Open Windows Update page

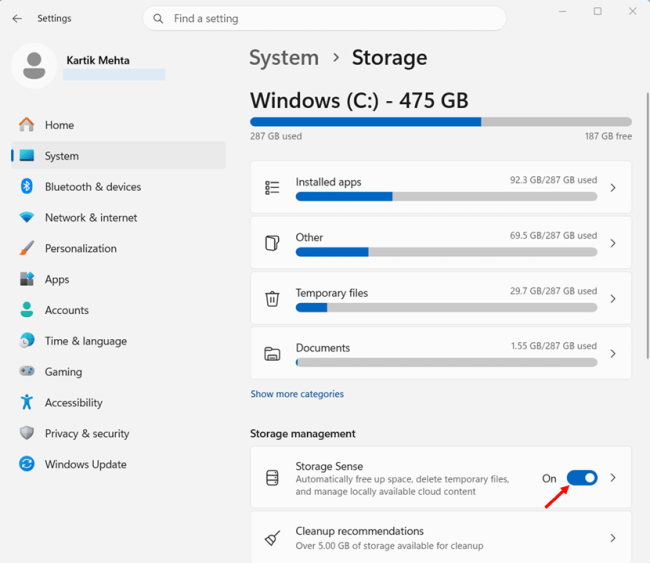click(x=119, y=464)
